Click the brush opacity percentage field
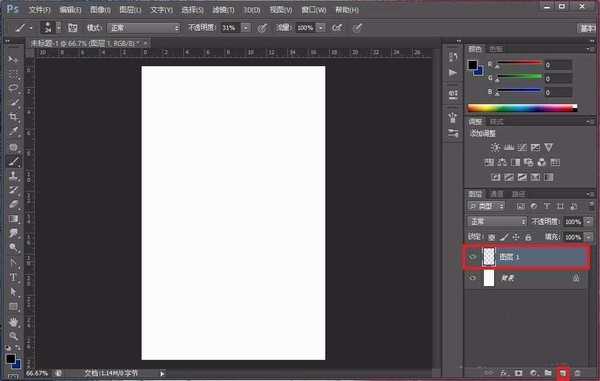Screen dimensions: 600x381 tap(230, 28)
